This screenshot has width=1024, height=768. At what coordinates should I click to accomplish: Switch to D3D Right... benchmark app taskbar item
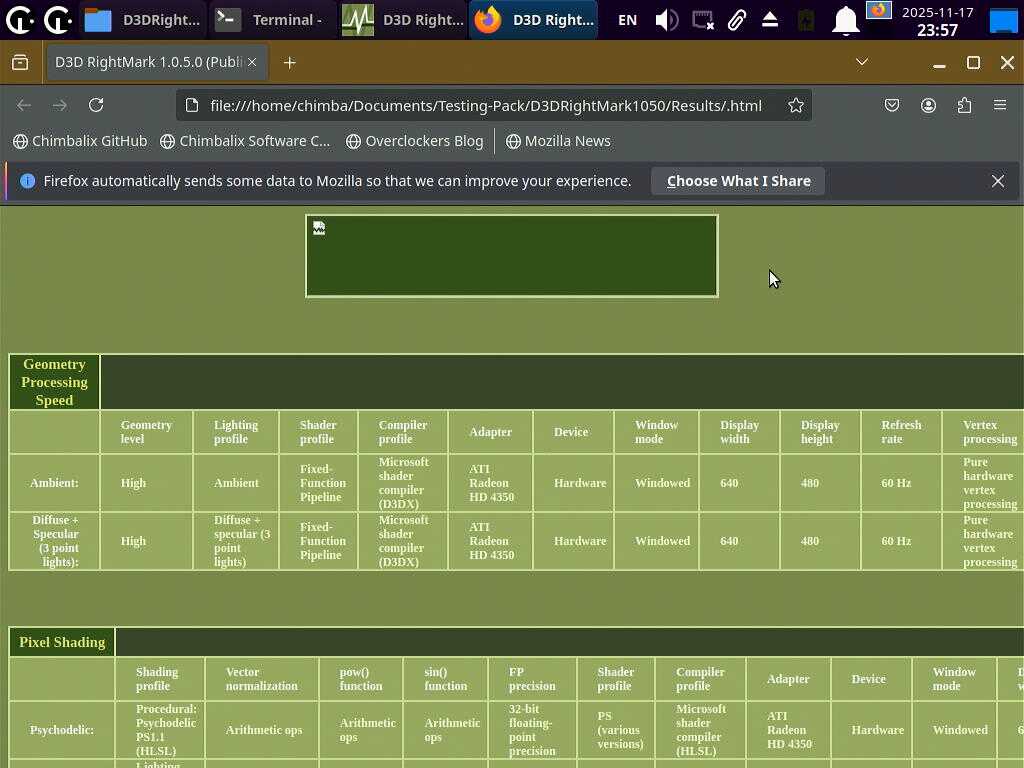tap(403, 20)
